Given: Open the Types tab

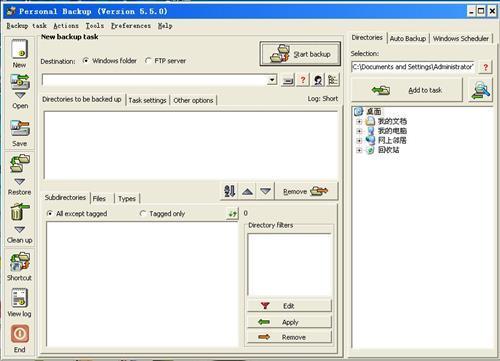Looking at the screenshot, I should (127, 199).
